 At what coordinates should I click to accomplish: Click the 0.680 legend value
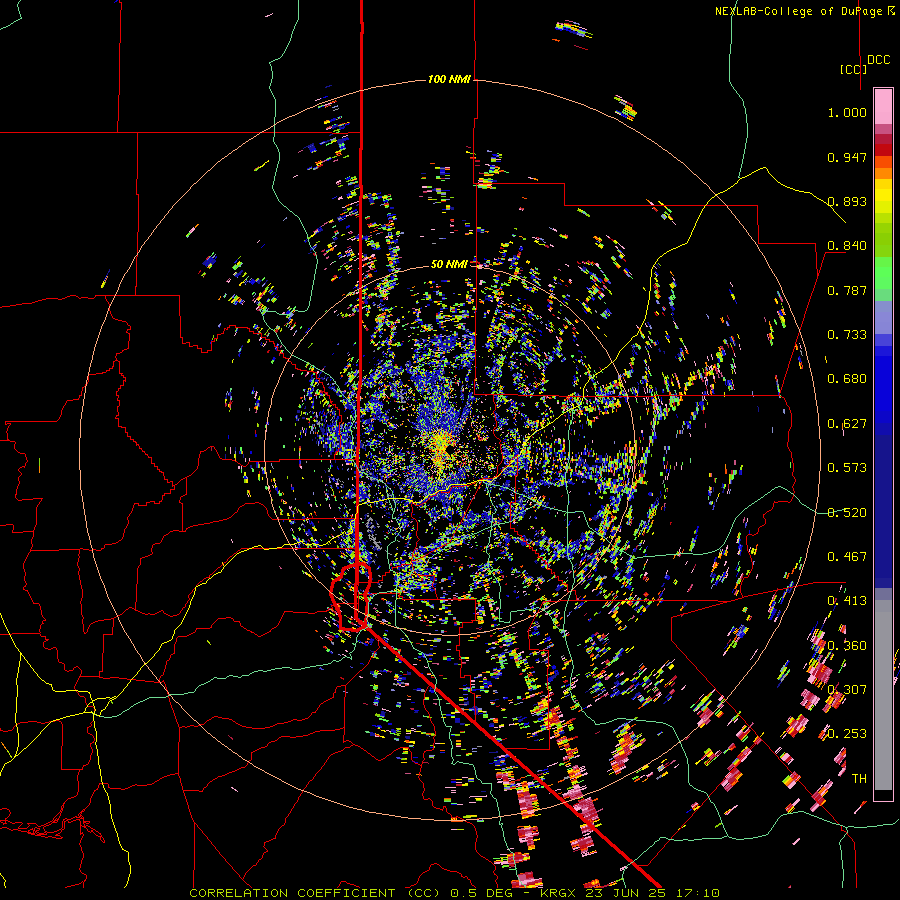(847, 379)
